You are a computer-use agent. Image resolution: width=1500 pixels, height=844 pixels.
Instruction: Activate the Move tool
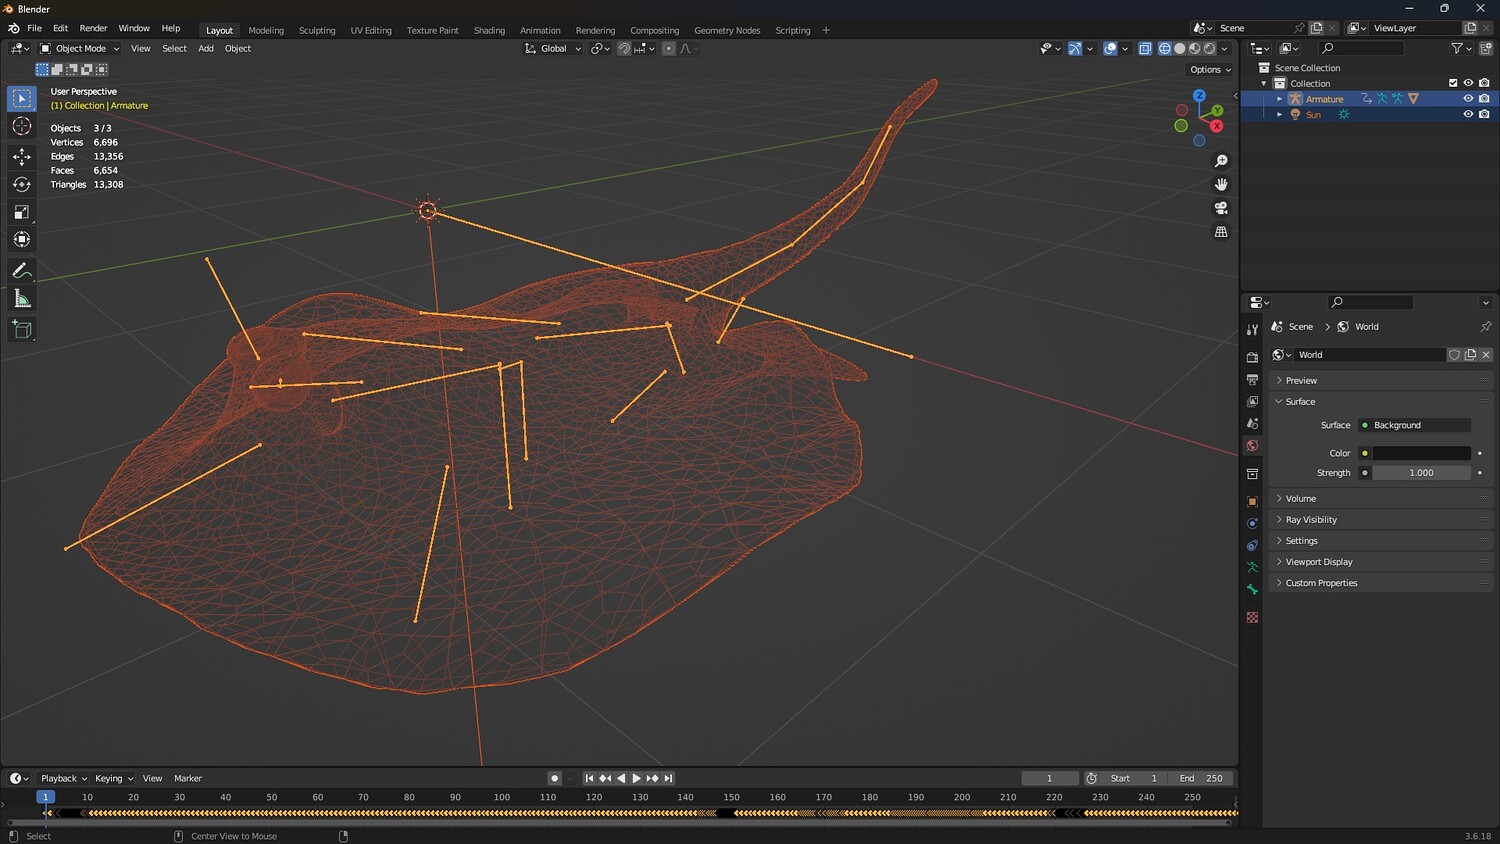point(21,156)
